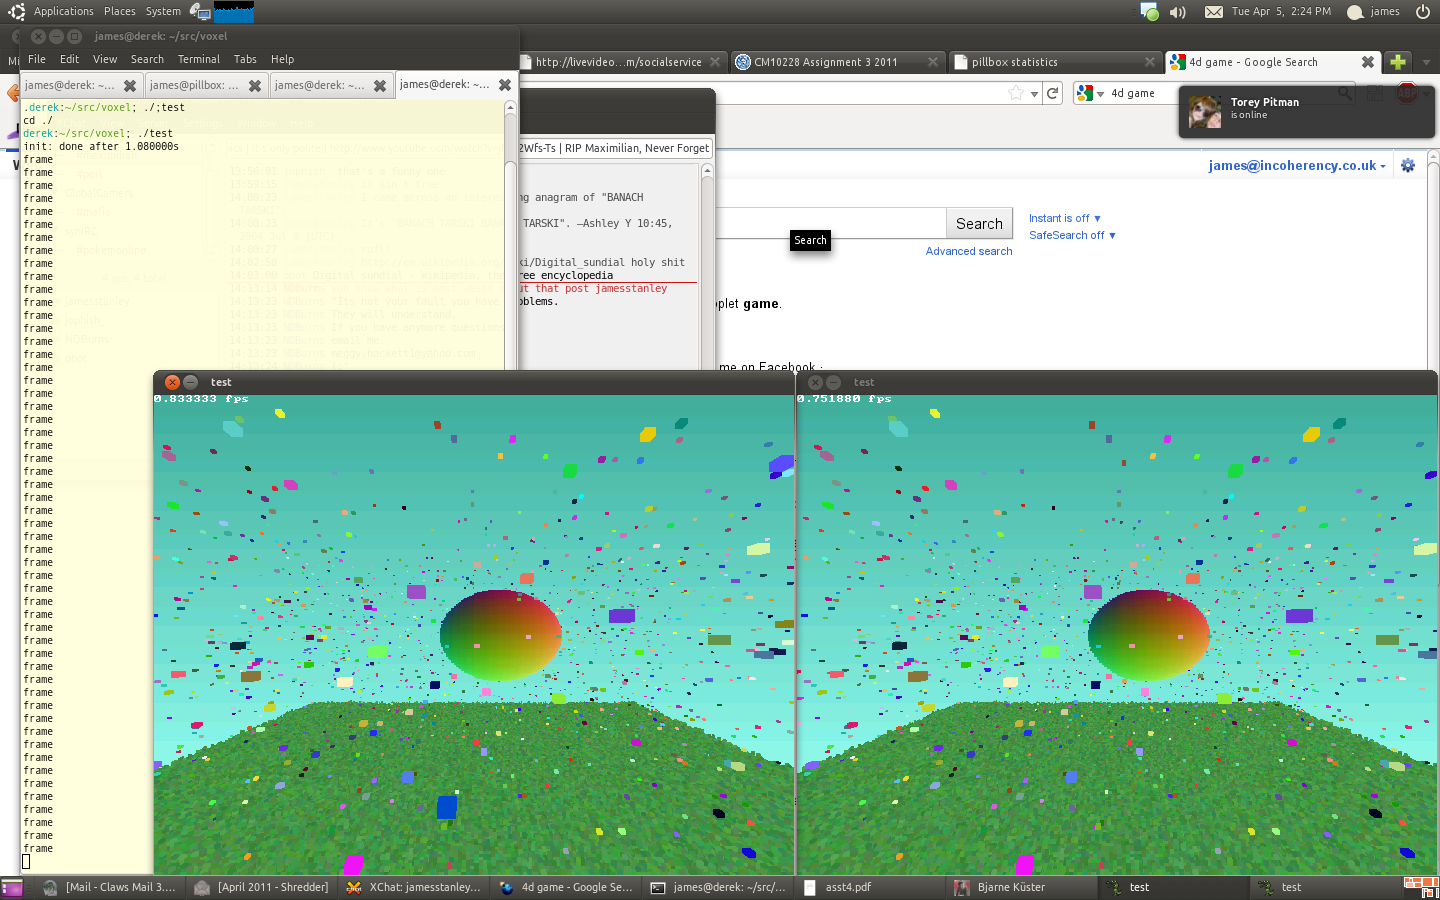
Task: Bookmark page with the star icon
Action: coord(1016,93)
